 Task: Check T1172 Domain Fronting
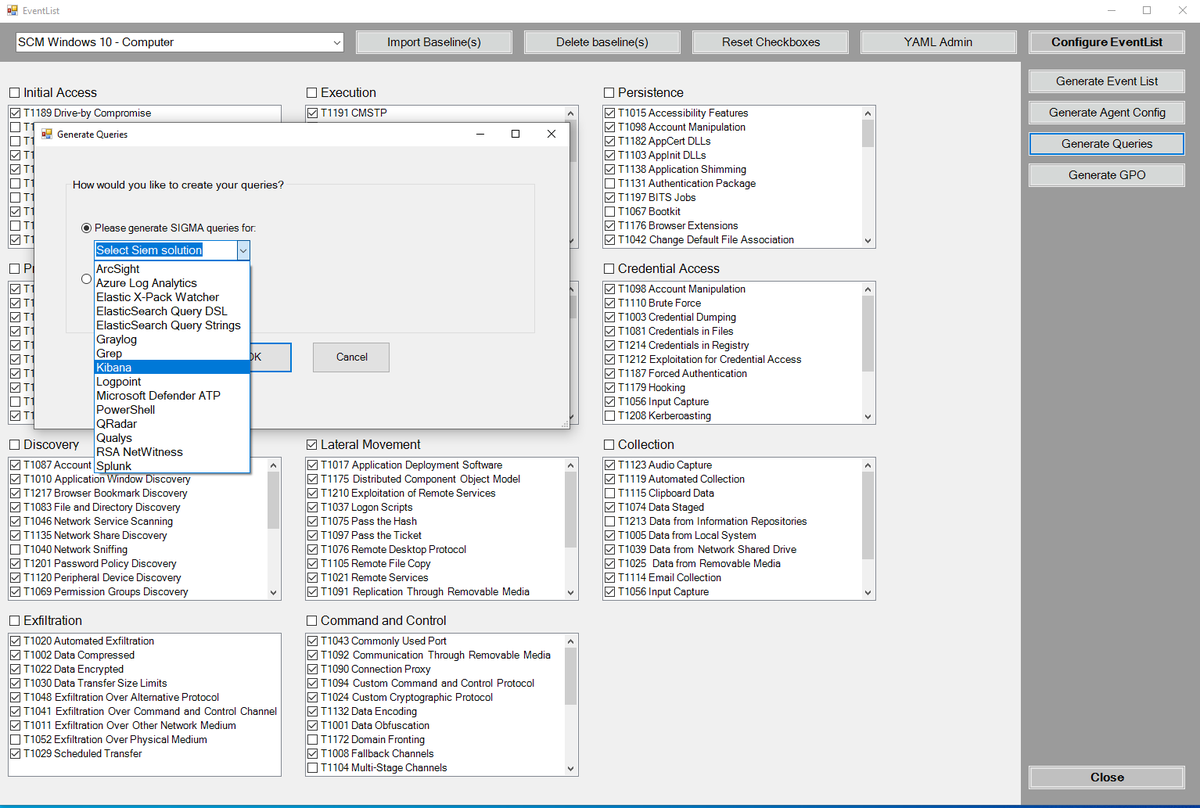tap(313, 739)
